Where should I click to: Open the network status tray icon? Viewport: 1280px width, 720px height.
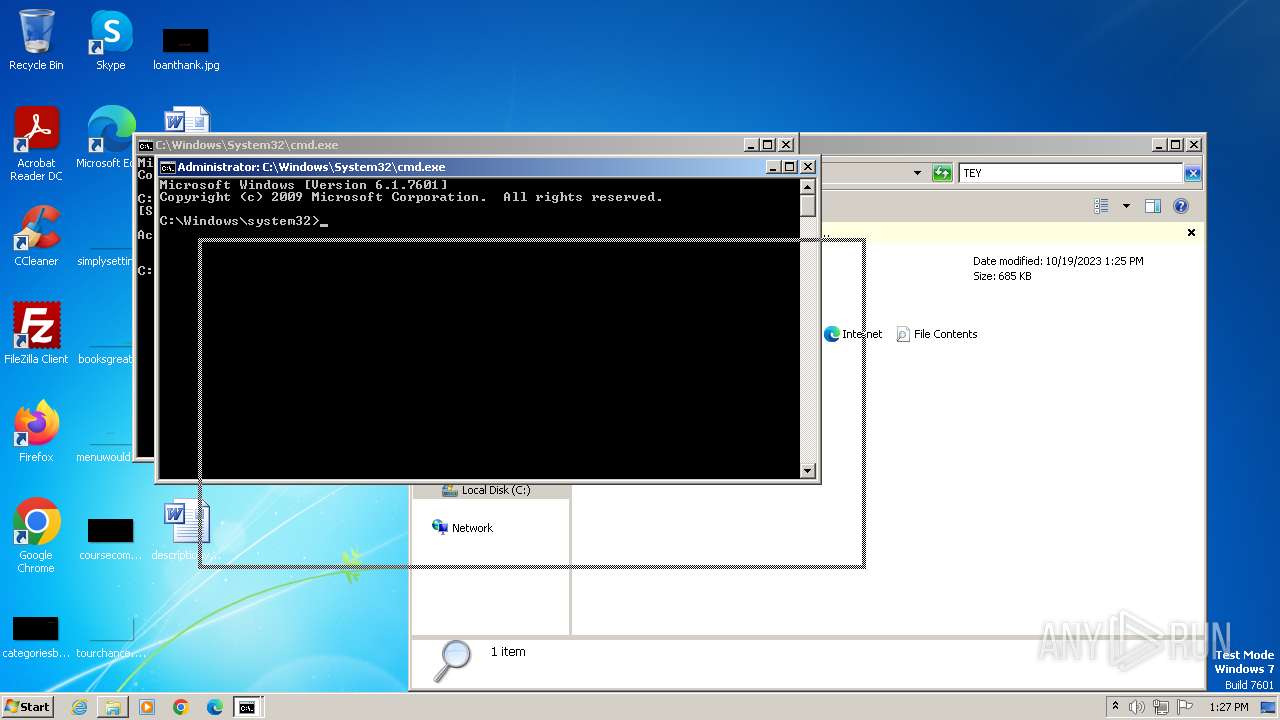point(1161,707)
